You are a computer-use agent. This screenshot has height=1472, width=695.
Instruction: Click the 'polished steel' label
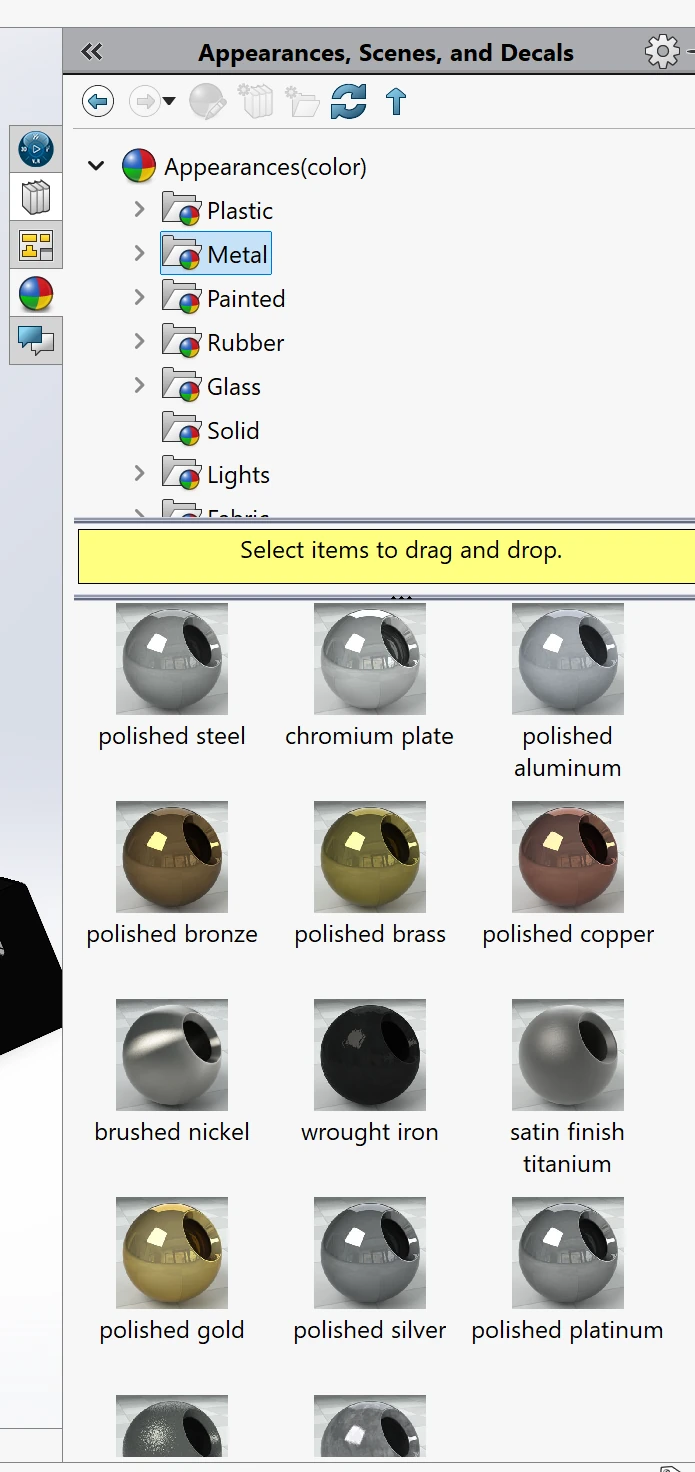[172, 737]
